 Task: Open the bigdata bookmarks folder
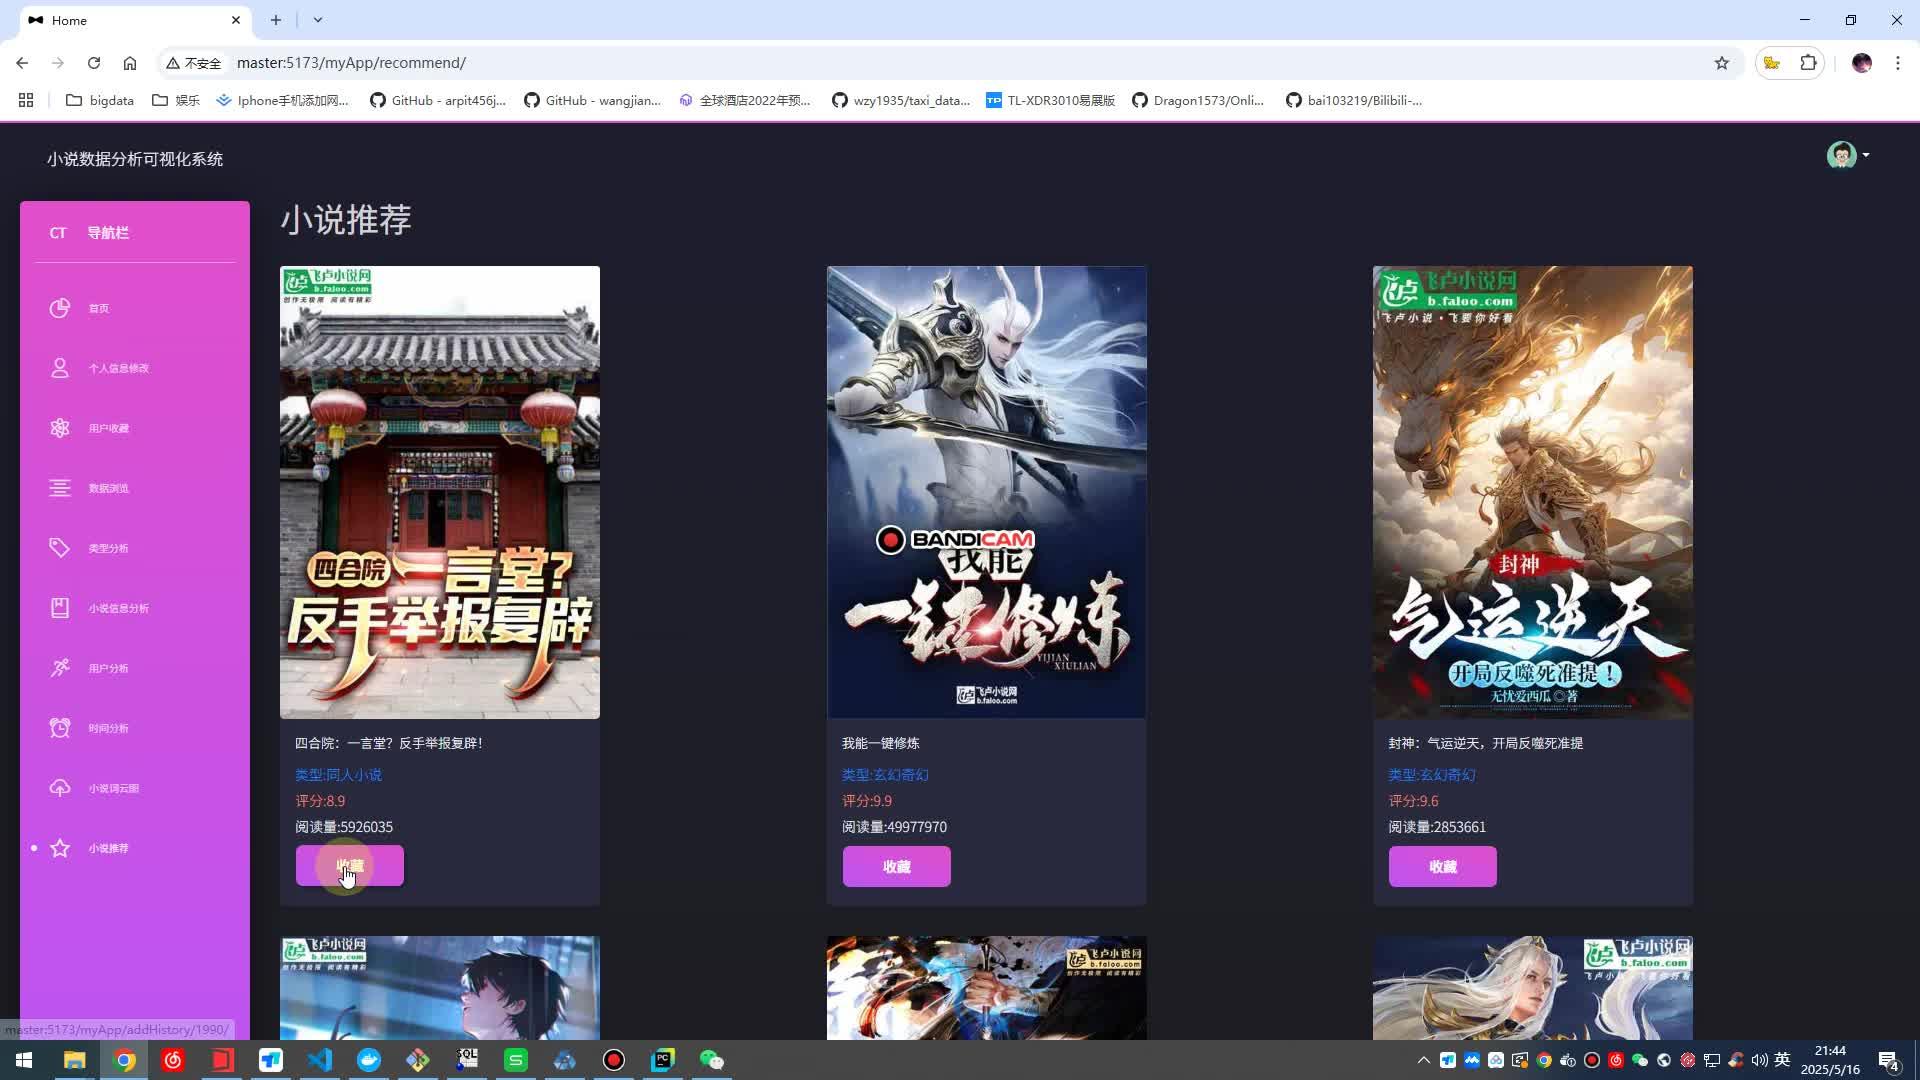(x=100, y=100)
